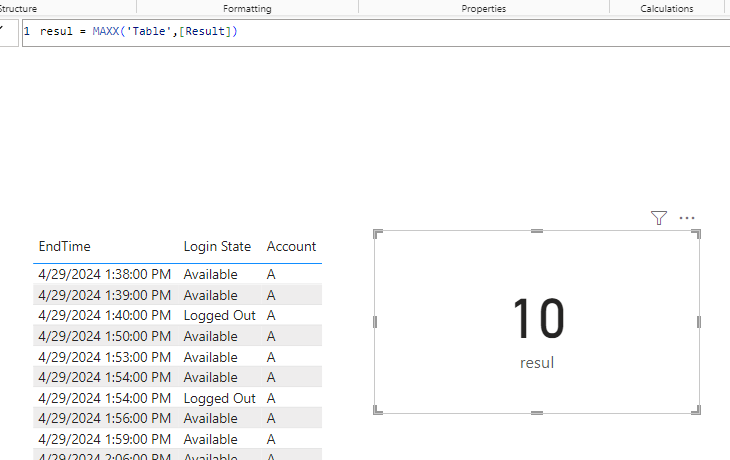
Task: Select the Properties ribbon group label
Action: tap(484, 8)
